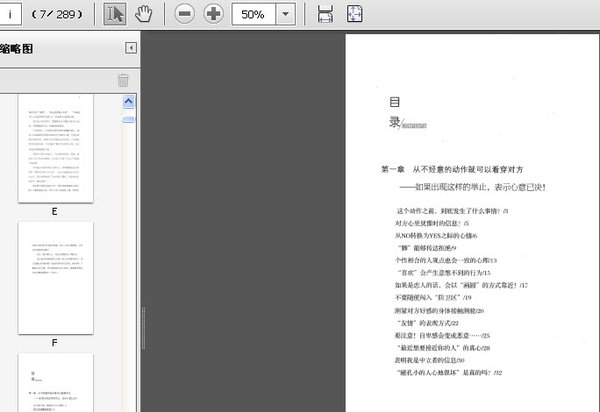600x412 pixels.
Task: Open the table of contents page thumbnail
Action: point(55,382)
